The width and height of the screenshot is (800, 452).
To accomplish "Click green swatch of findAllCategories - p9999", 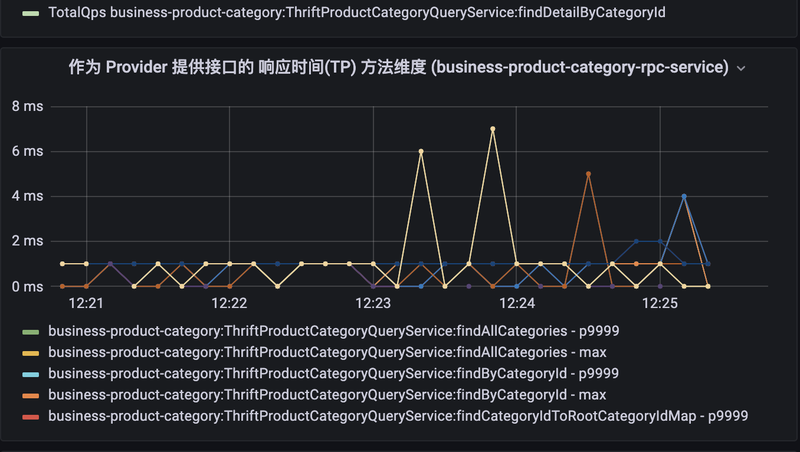I will point(31,332).
